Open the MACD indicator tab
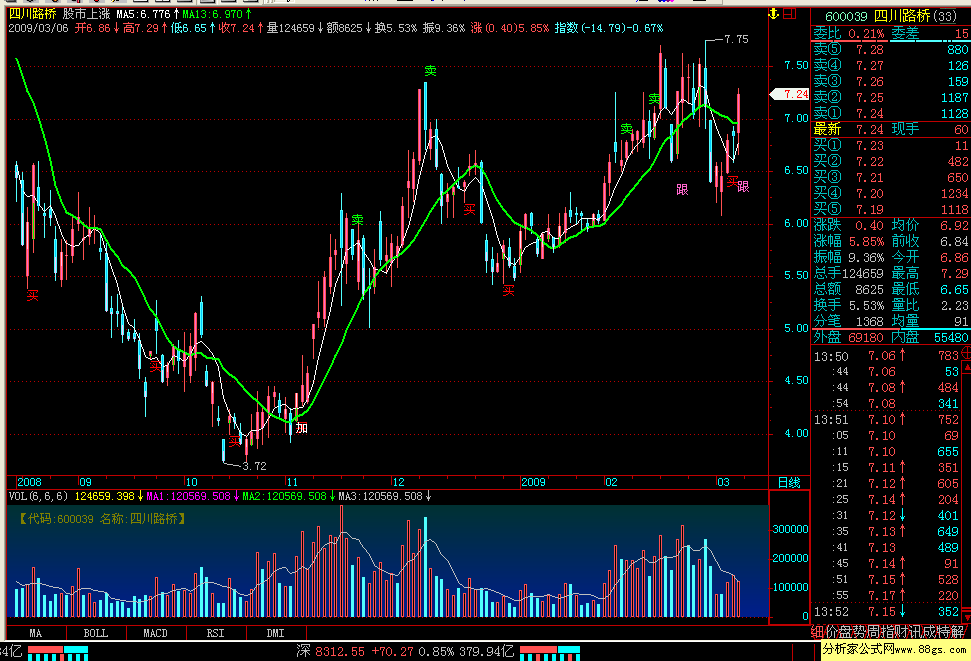 click(x=155, y=633)
